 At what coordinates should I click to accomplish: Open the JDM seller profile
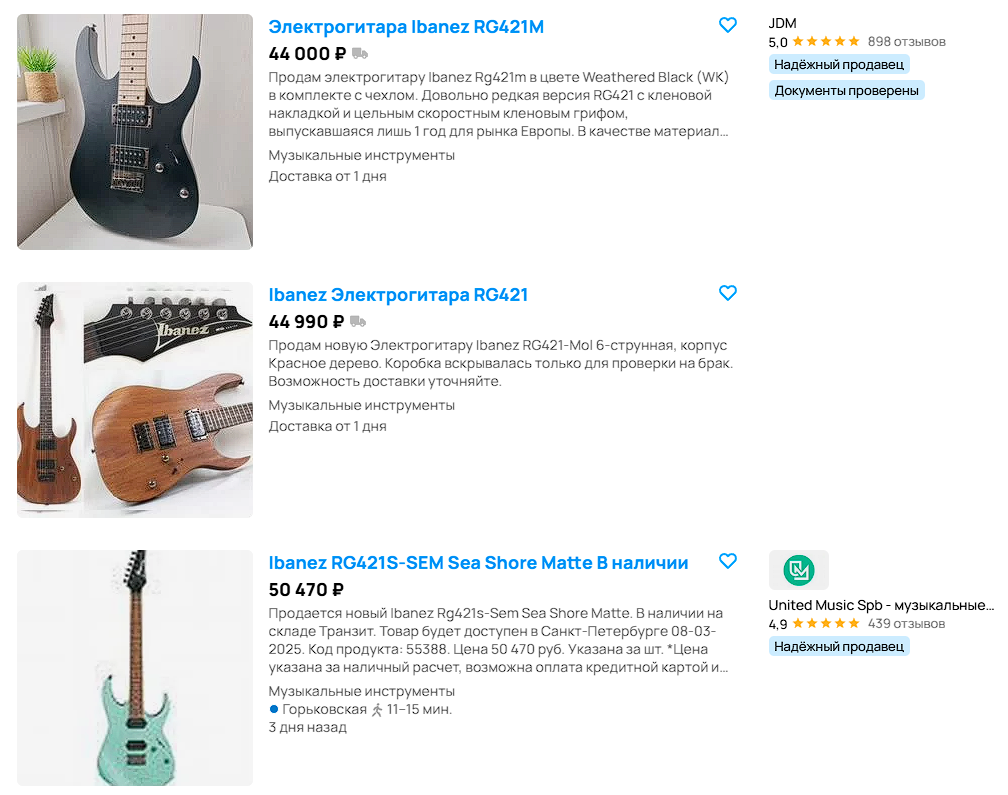click(782, 23)
